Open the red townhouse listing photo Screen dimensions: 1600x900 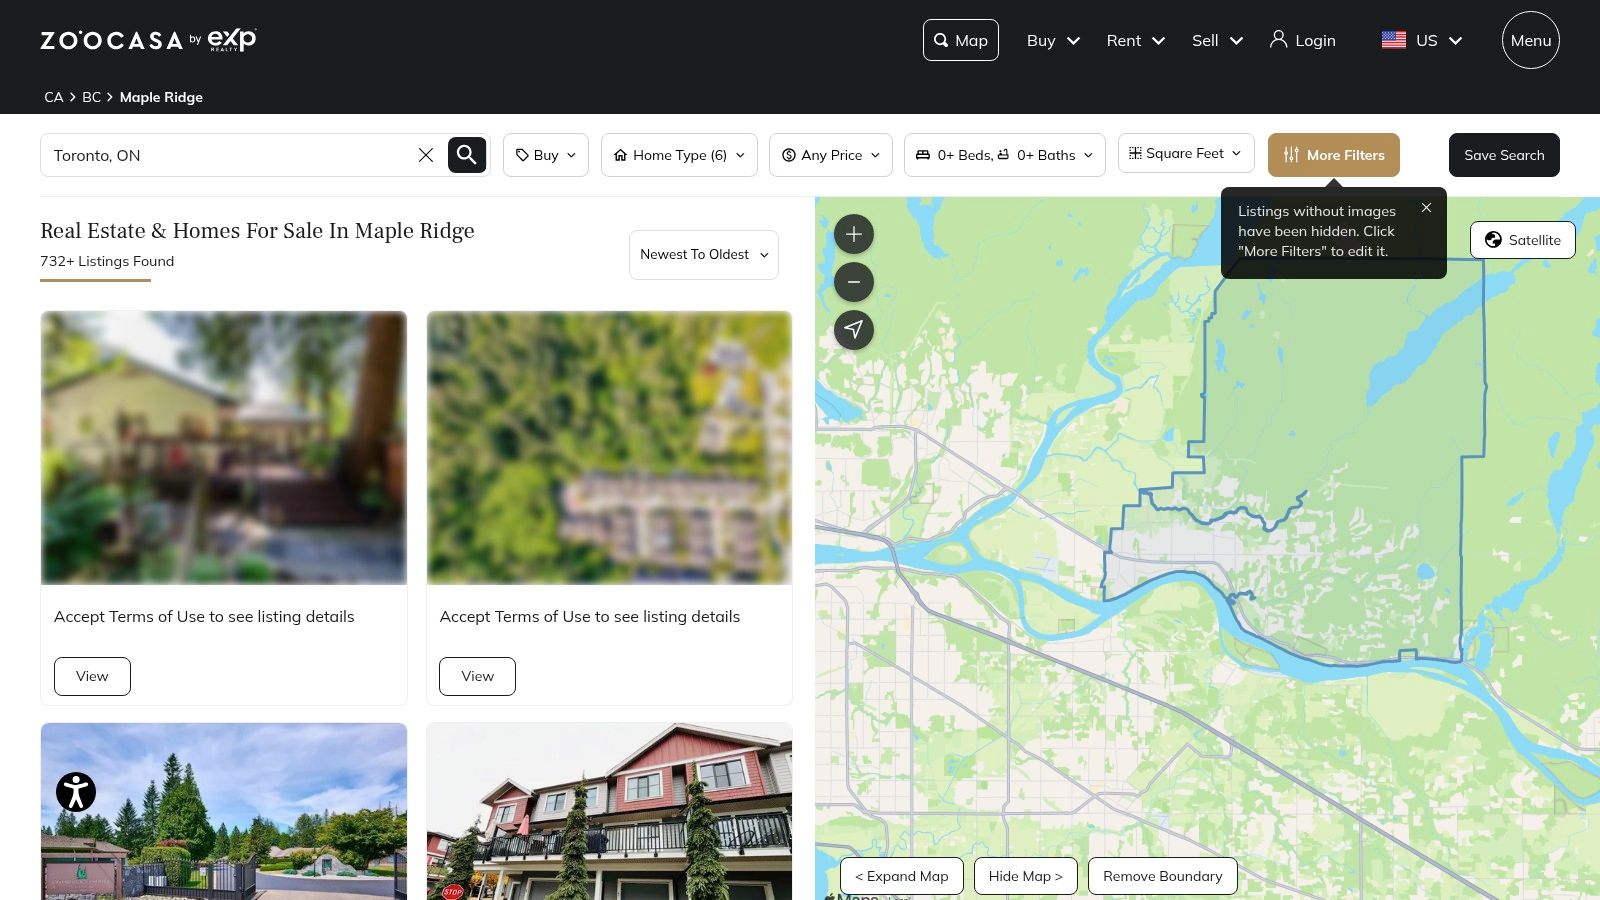coord(609,811)
